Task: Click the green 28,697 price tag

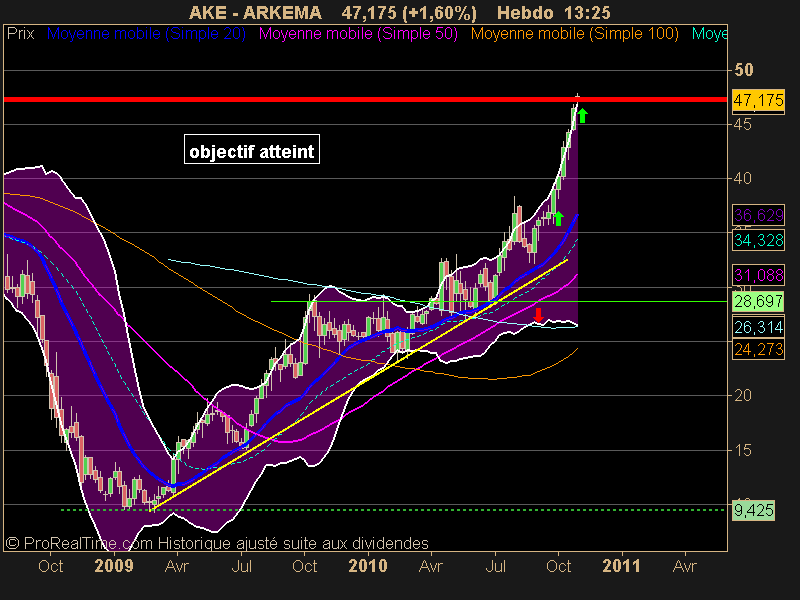Action: click(758, 301)
